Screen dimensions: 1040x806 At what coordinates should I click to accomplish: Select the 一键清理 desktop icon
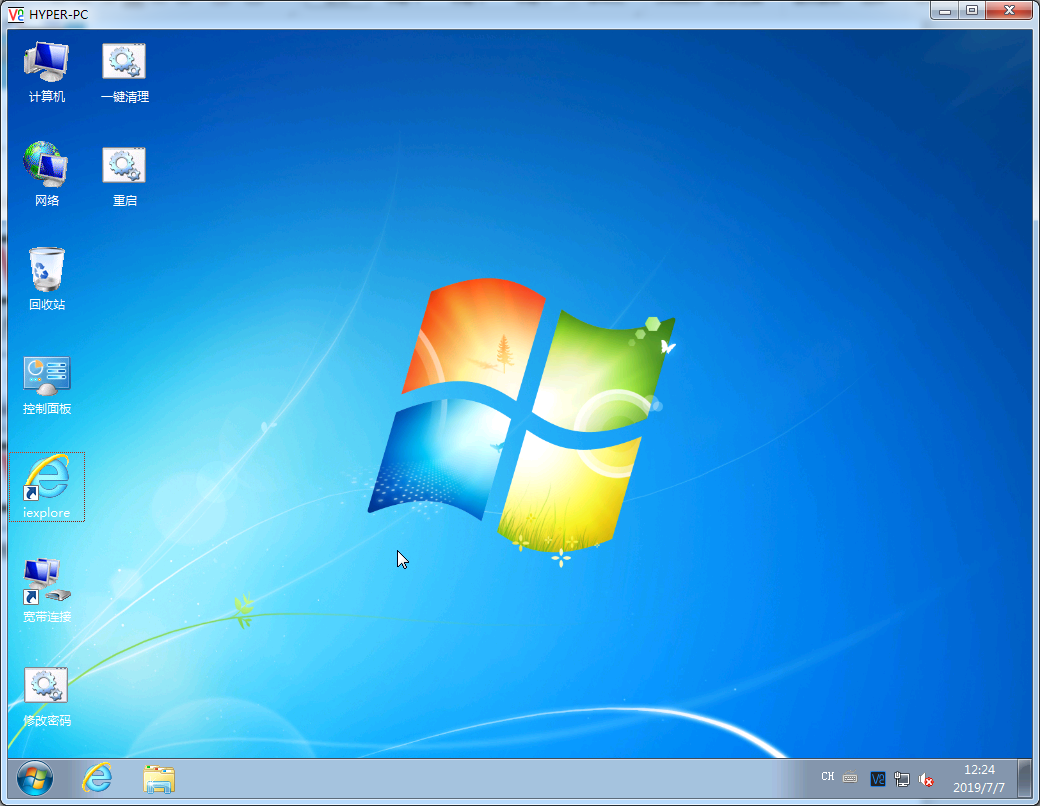[x=125, y=72]
